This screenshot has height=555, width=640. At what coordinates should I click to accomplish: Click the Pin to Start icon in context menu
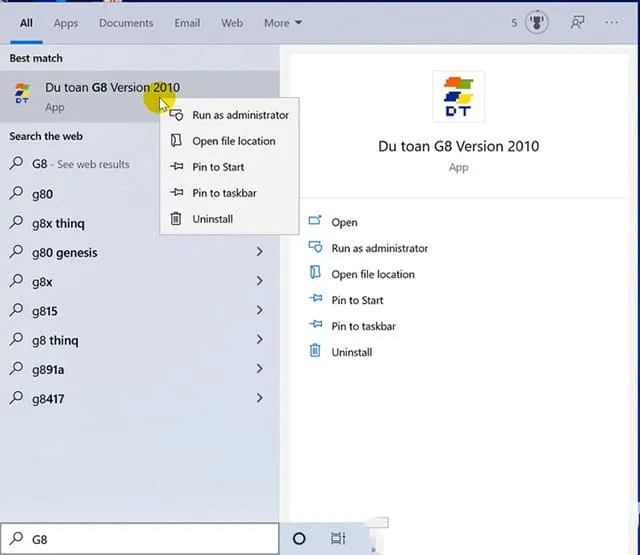[176, 166]
